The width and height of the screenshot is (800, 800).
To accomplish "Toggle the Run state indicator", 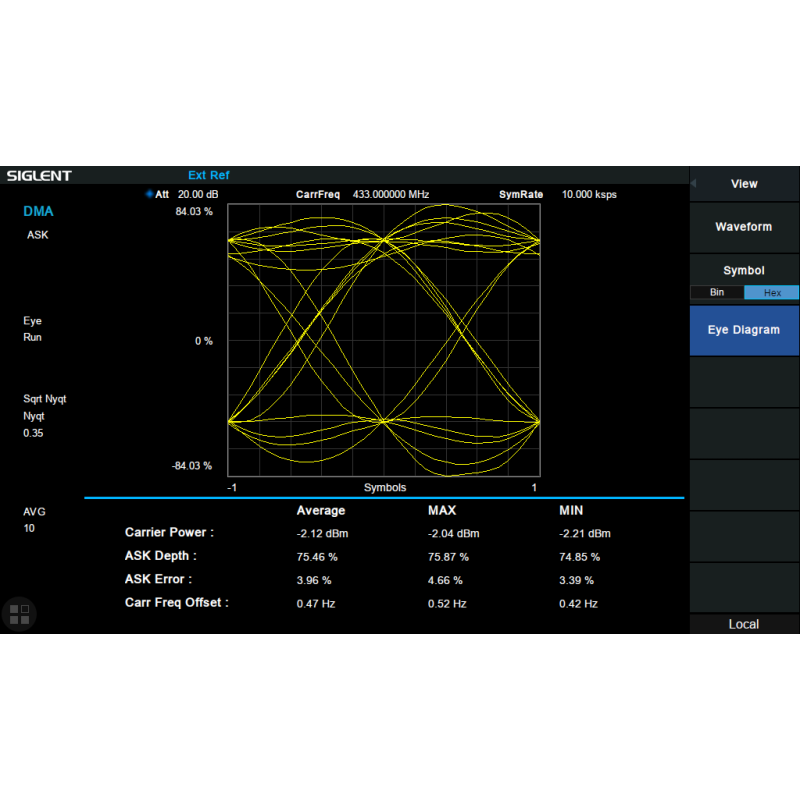I will click(x=33, y=338).
